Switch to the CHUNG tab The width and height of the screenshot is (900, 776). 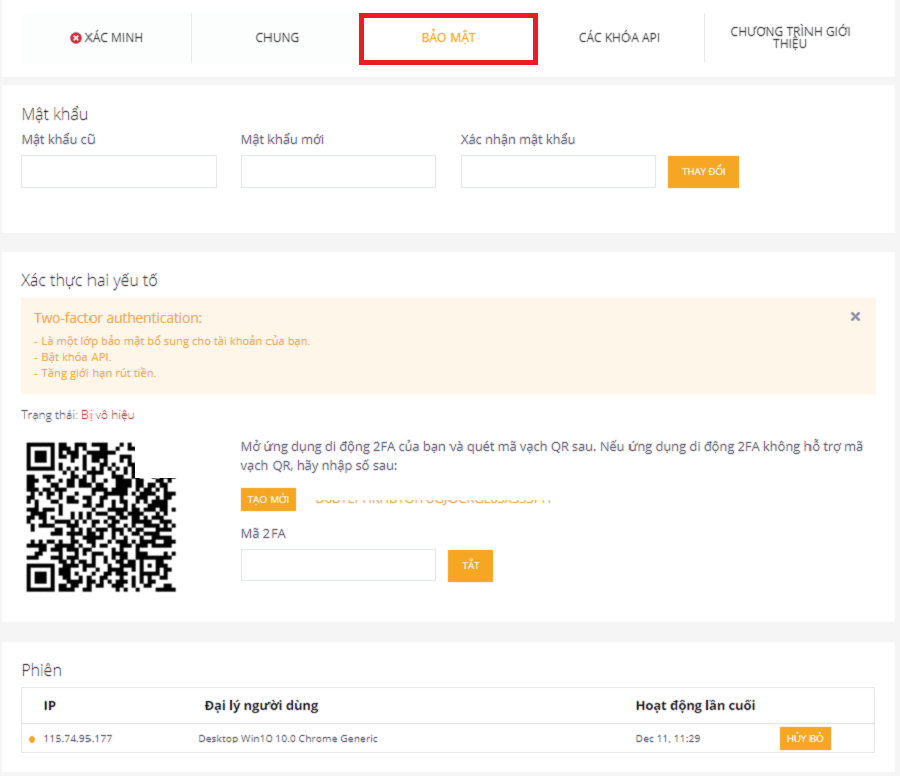click(277, 38)
